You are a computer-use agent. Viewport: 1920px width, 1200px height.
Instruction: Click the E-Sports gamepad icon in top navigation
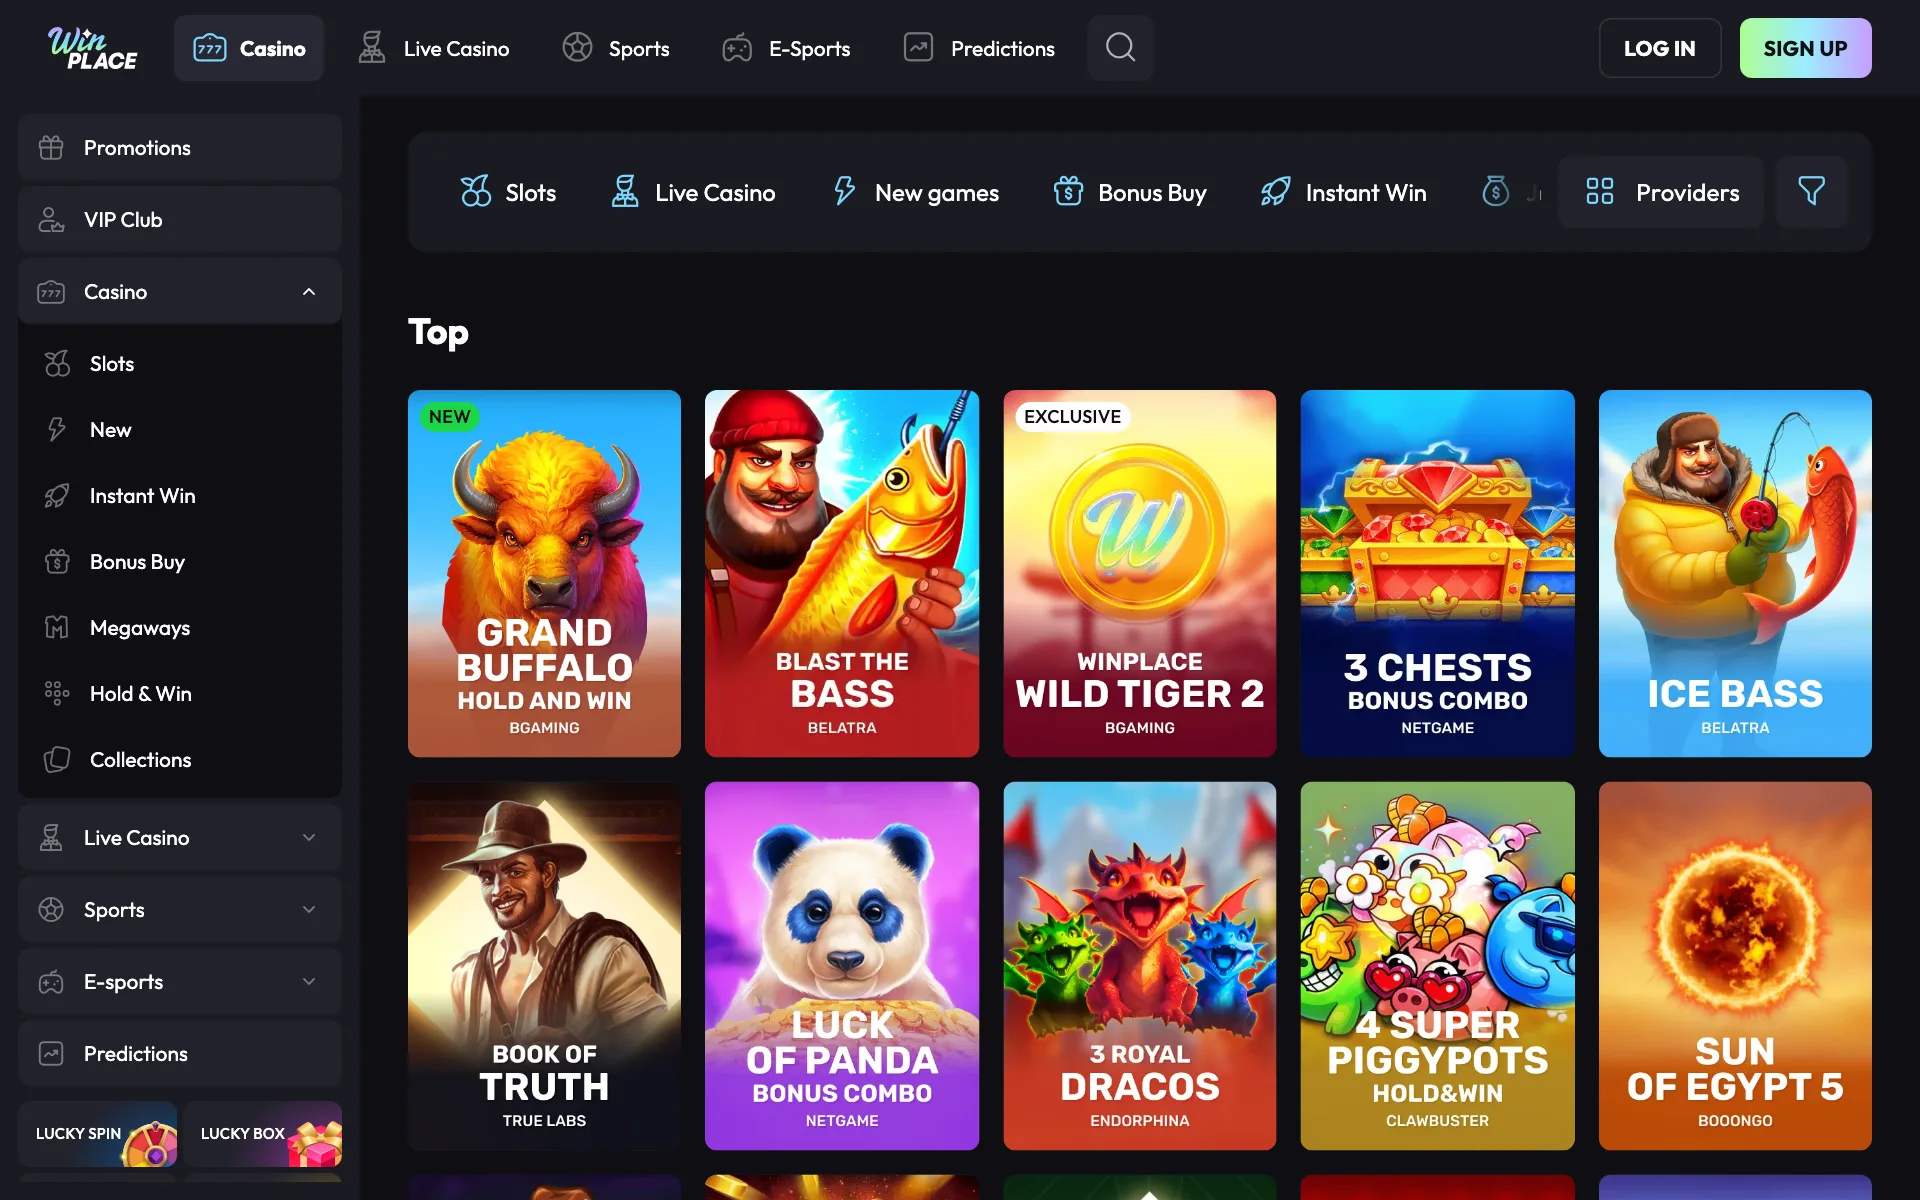pyautogui.click(x=737, y=48)
